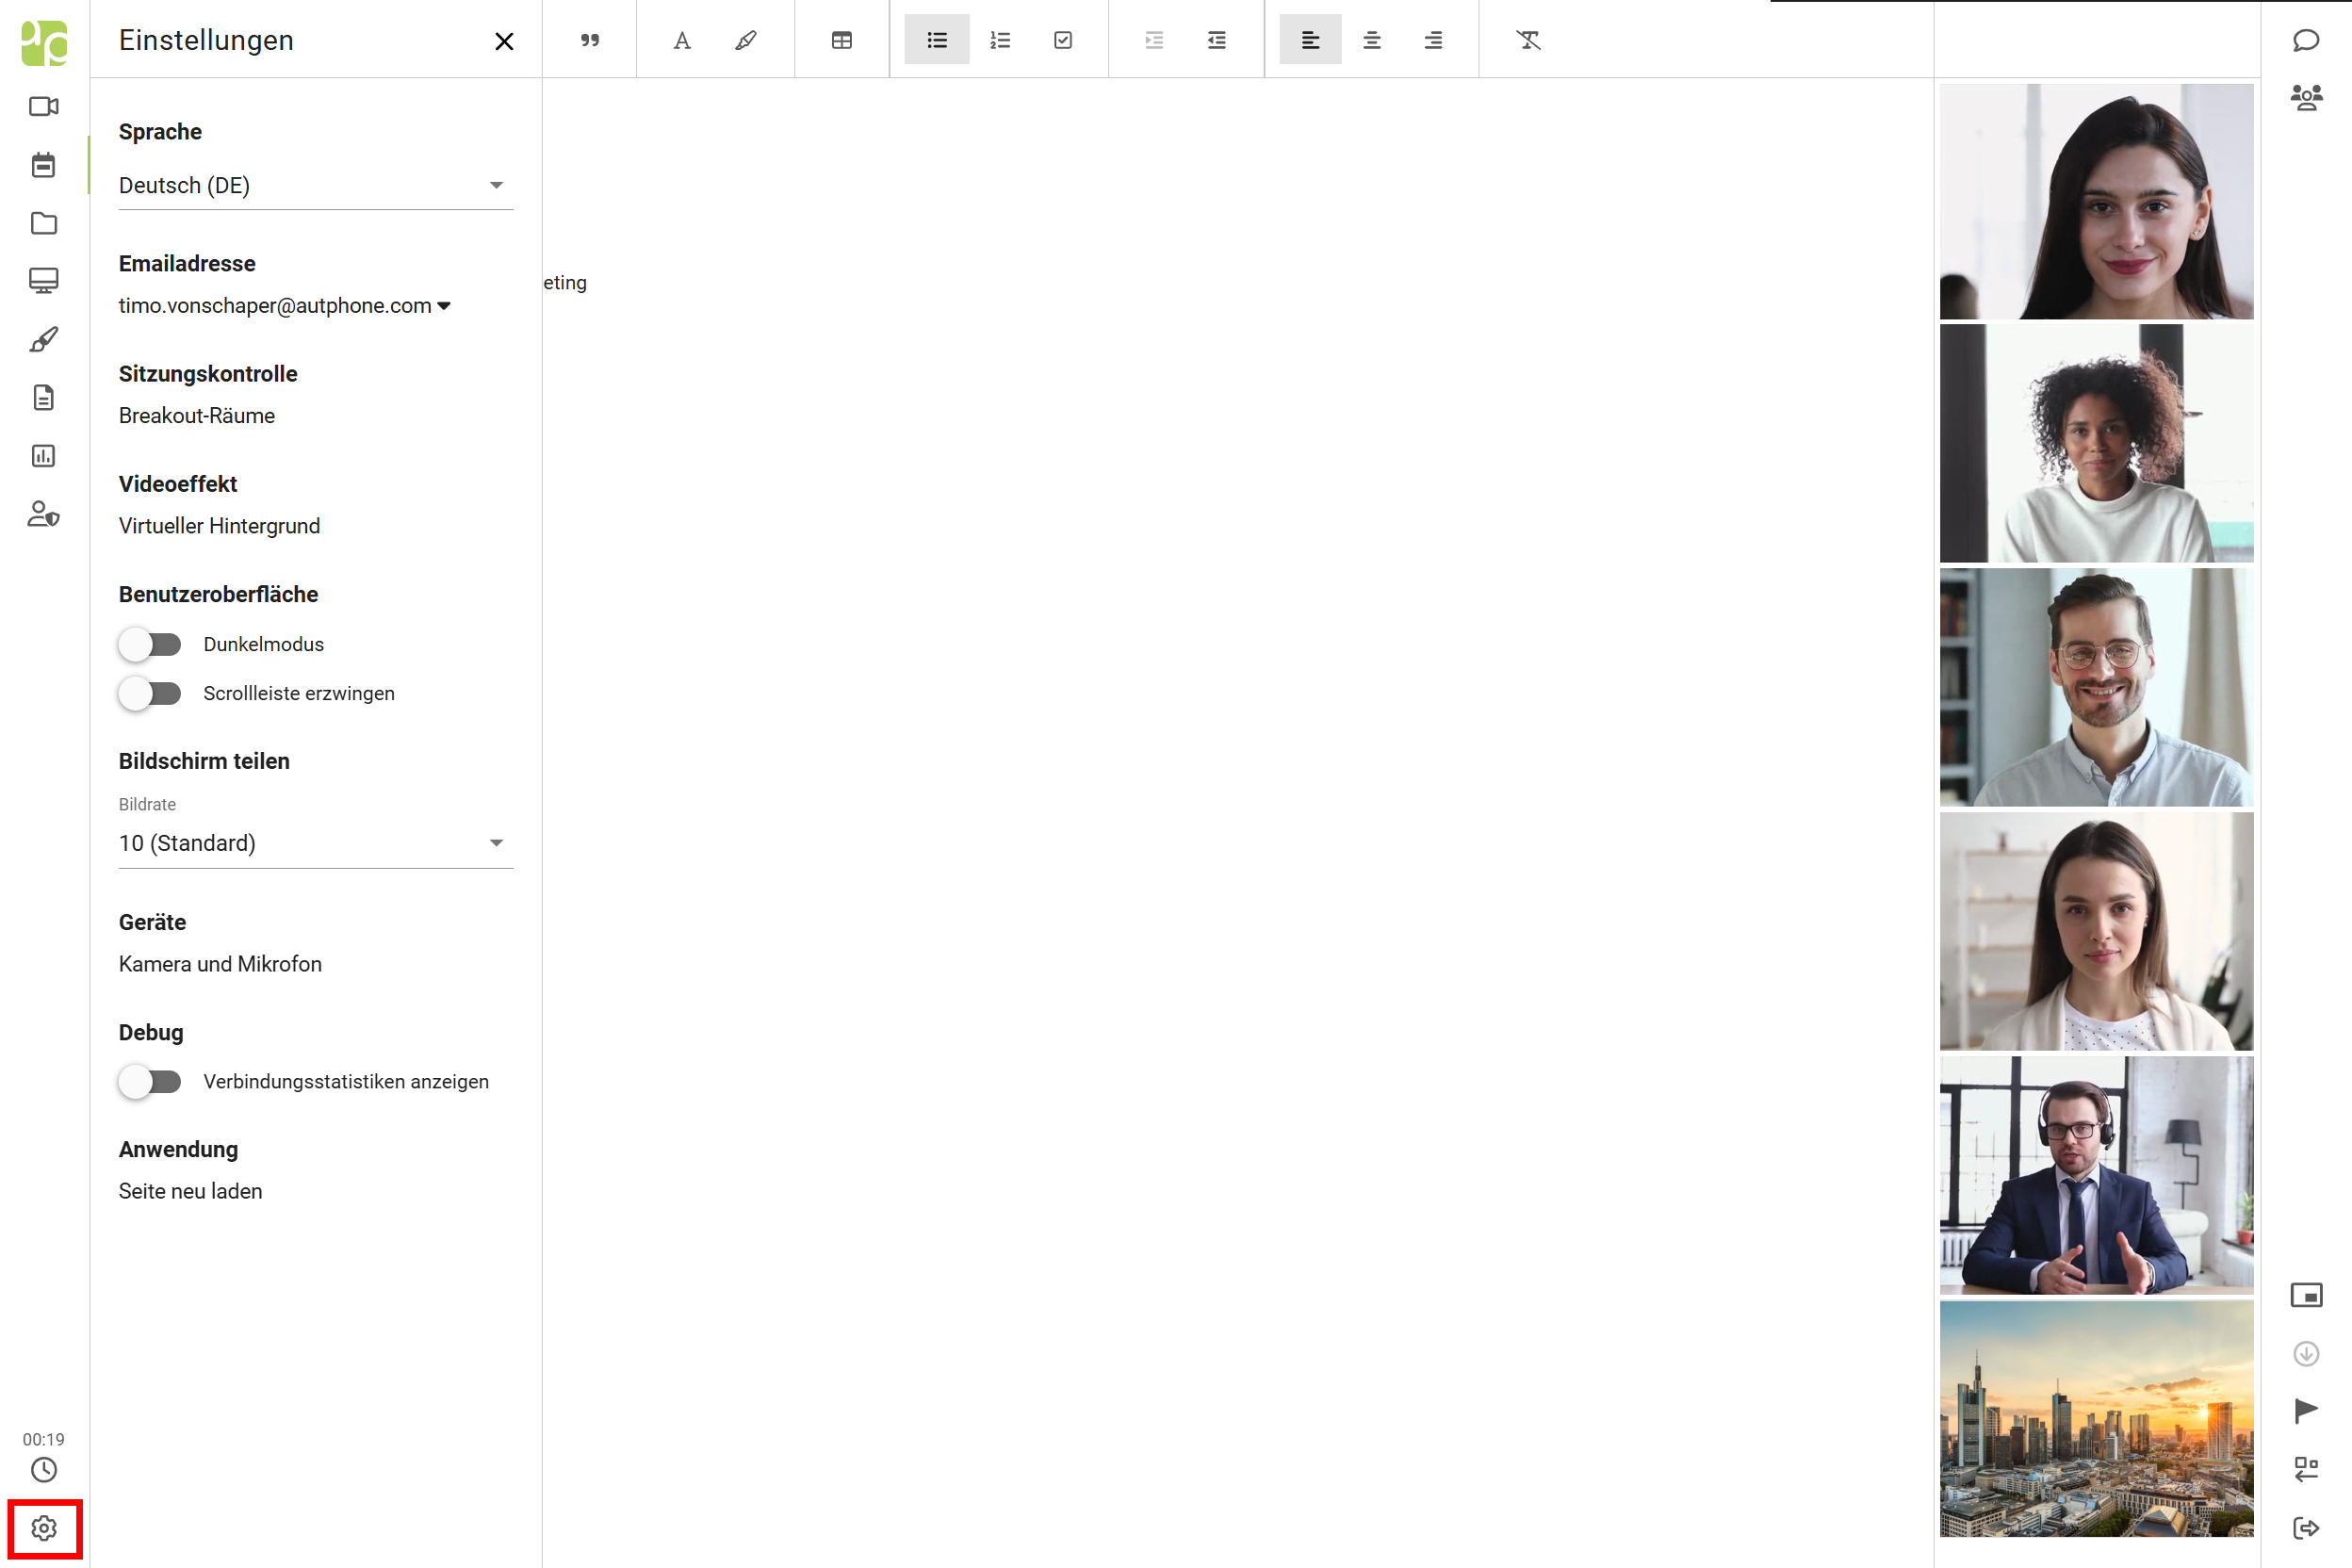The width and height of the screenshot is (2352, 1568).
Task: Open the calendar sidebar item
Action: click(43, 165)
